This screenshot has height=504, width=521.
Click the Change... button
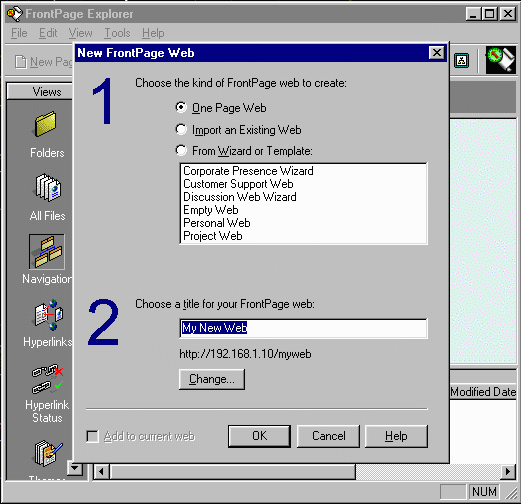point(212,379)
